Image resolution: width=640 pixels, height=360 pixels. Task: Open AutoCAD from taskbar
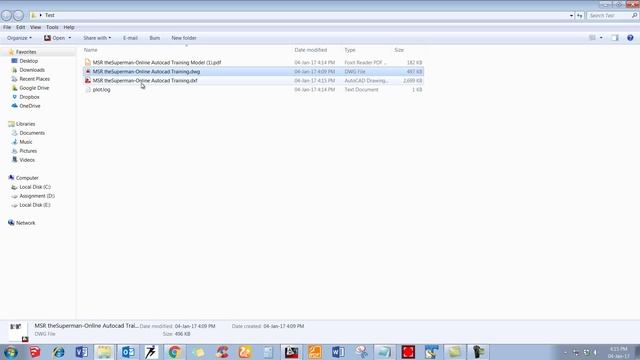click(x=291, y=352)
